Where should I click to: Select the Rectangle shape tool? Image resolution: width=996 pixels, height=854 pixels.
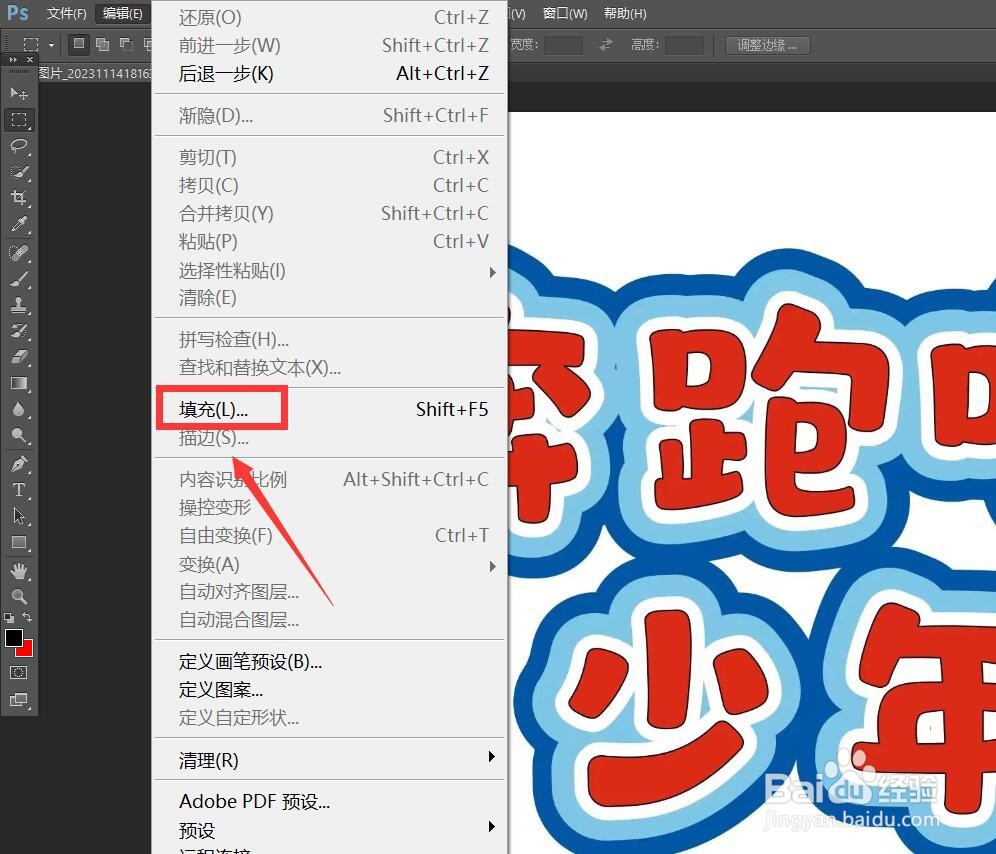pos(19,542)
